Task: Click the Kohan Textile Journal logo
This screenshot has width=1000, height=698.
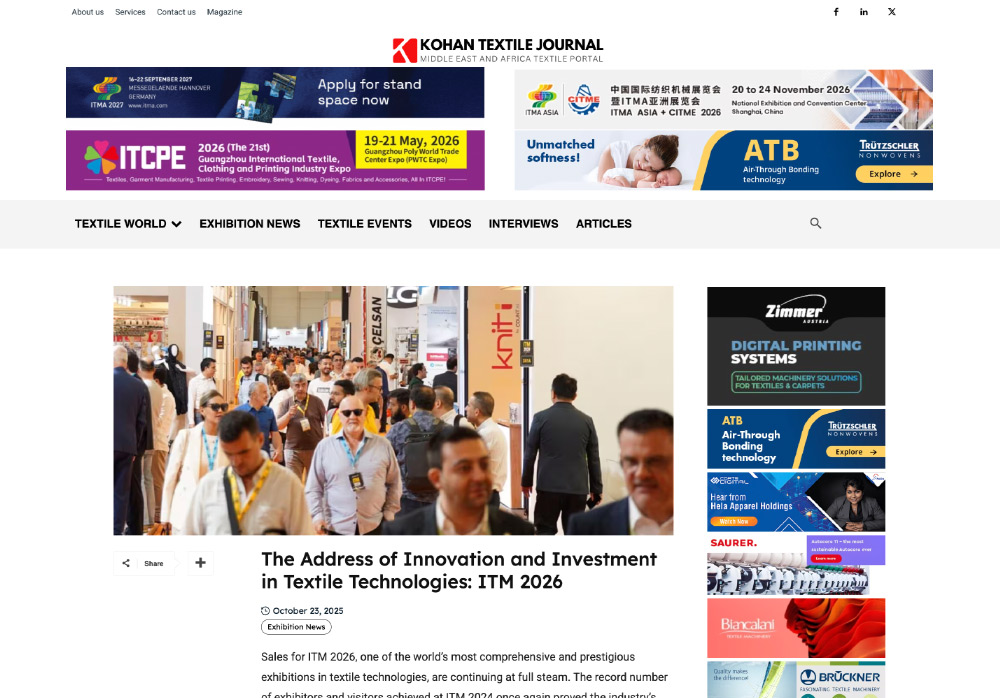Action: 498,50
